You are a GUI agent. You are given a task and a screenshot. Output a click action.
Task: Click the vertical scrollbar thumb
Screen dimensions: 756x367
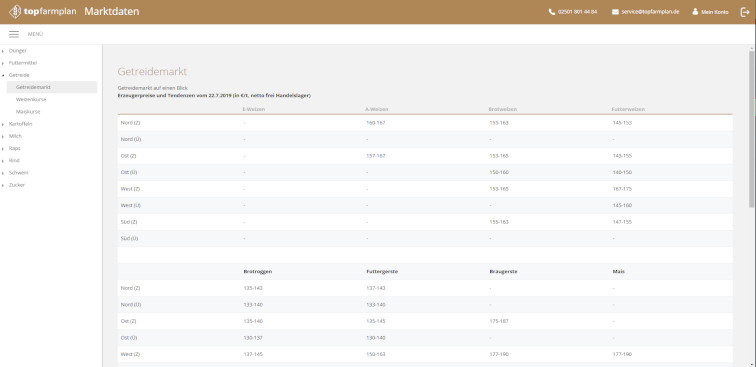[x=752, y=129]
